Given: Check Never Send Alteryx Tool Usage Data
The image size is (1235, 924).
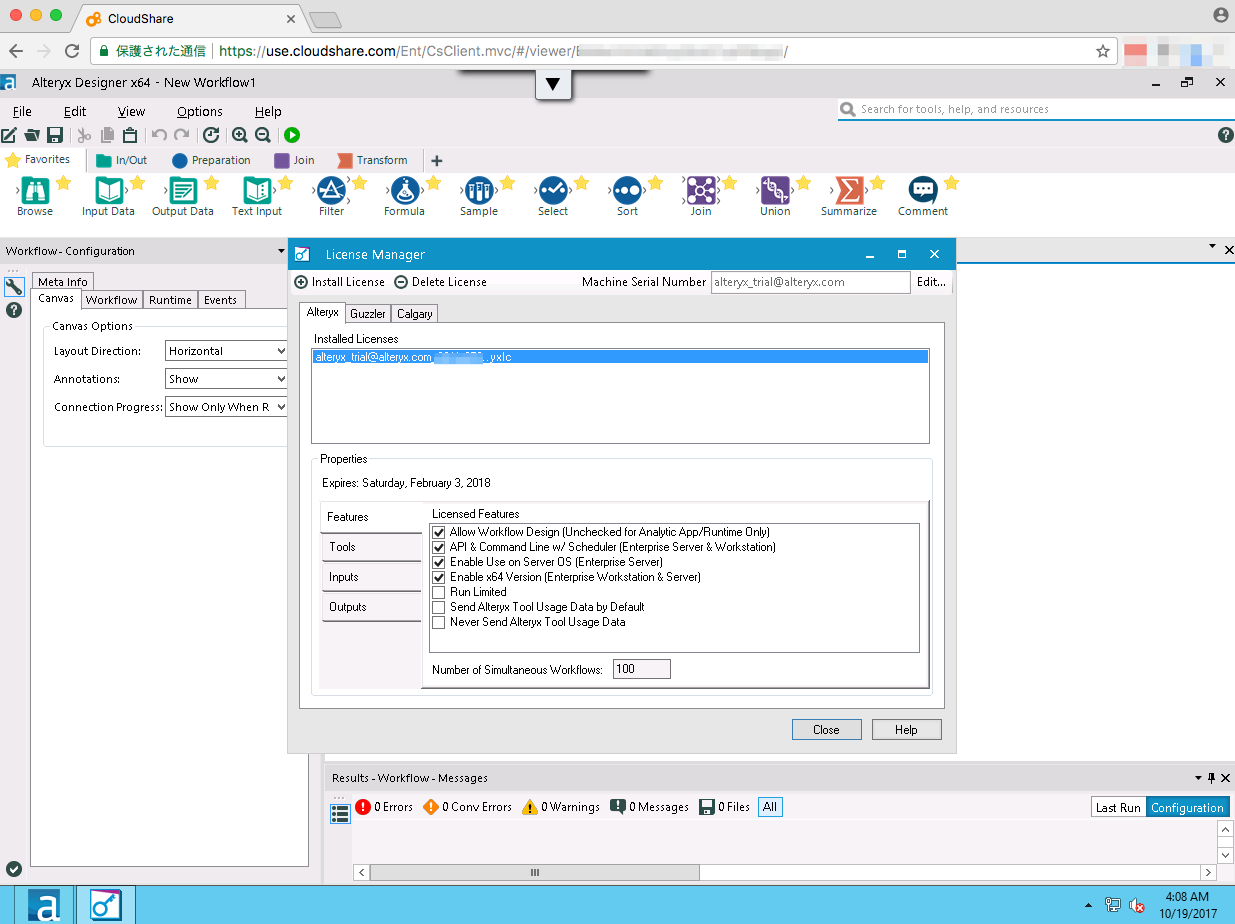Looking at the screenshot, I should pos(439,622).
